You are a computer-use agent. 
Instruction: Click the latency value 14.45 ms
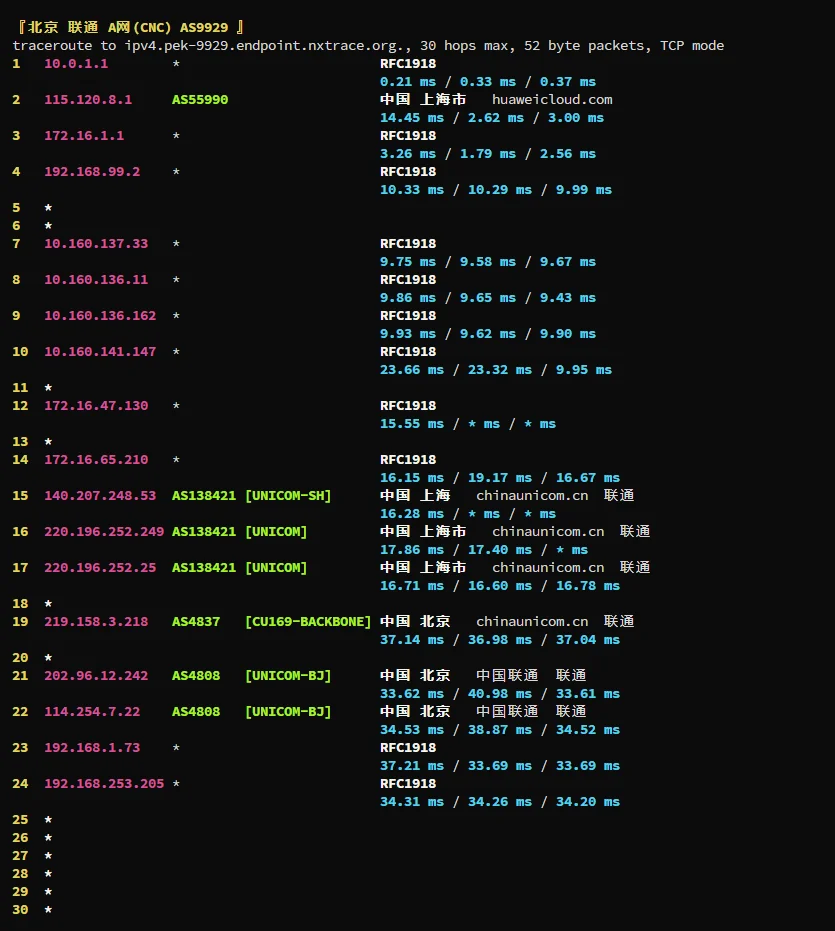[x=412, y=118]
